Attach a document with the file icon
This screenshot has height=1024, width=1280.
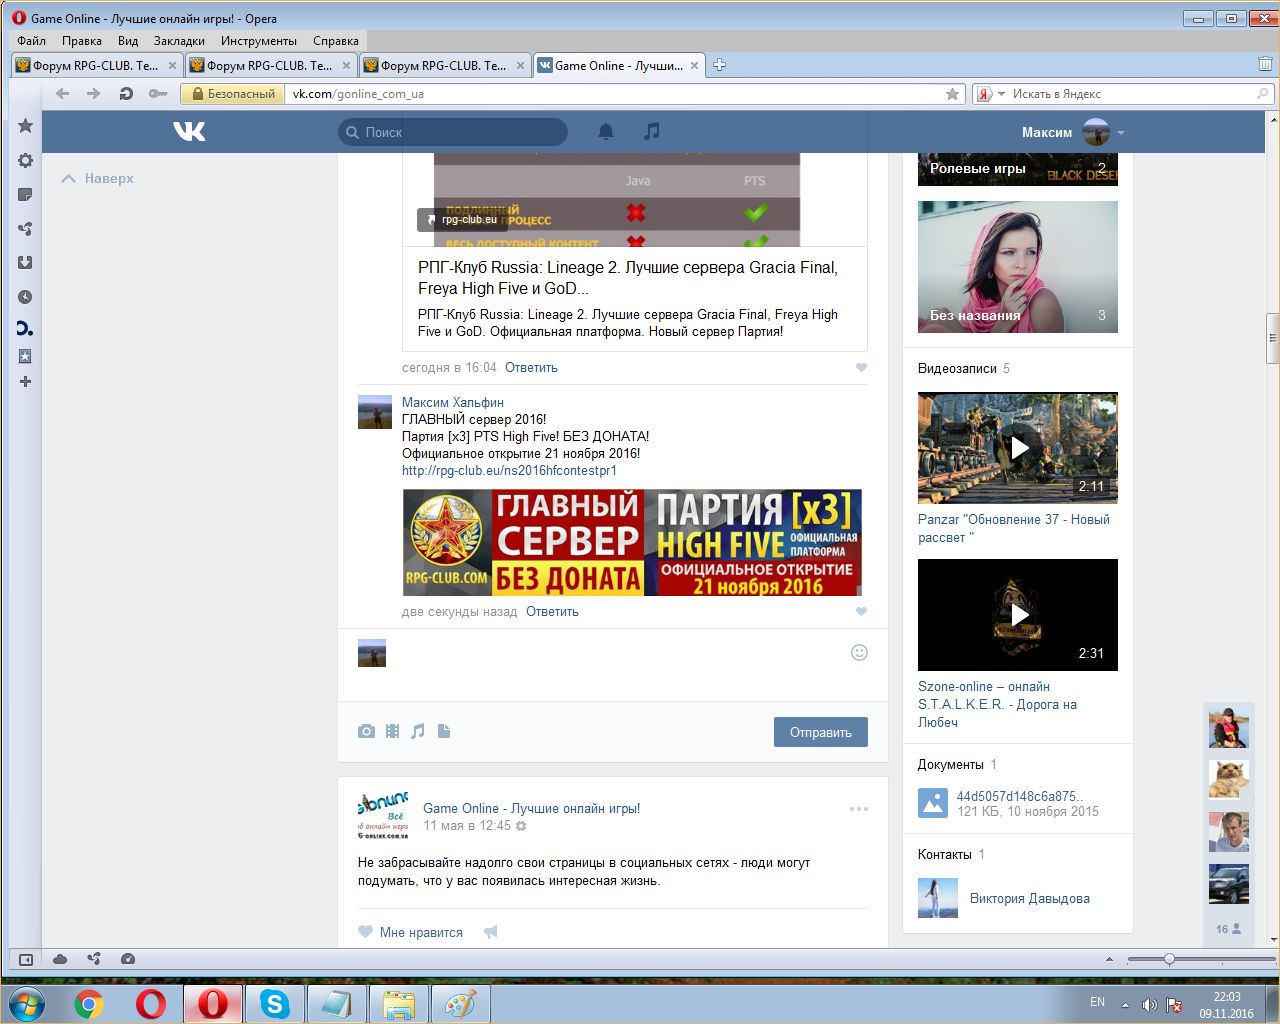[x=444, y=731]
